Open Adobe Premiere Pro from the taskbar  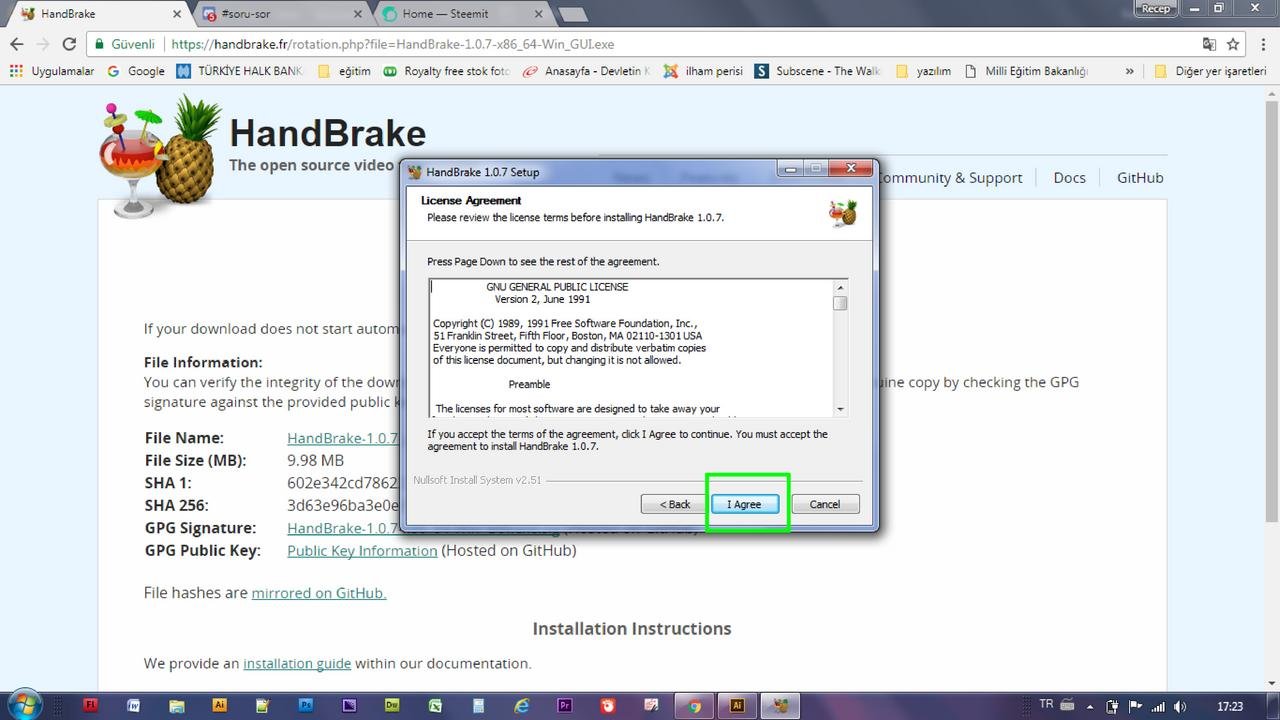pos(565,705)
